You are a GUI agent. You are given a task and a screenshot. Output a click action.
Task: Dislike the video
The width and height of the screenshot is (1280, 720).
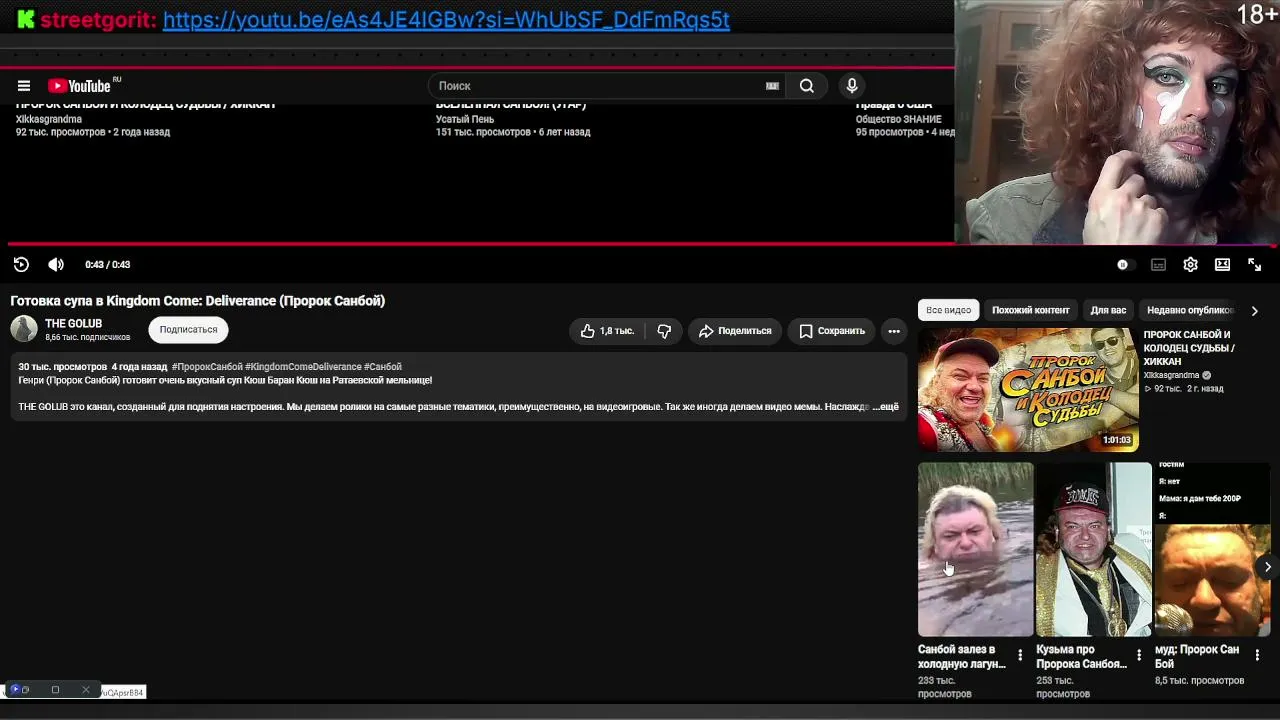pyautogui.click(x=664, y=331)
